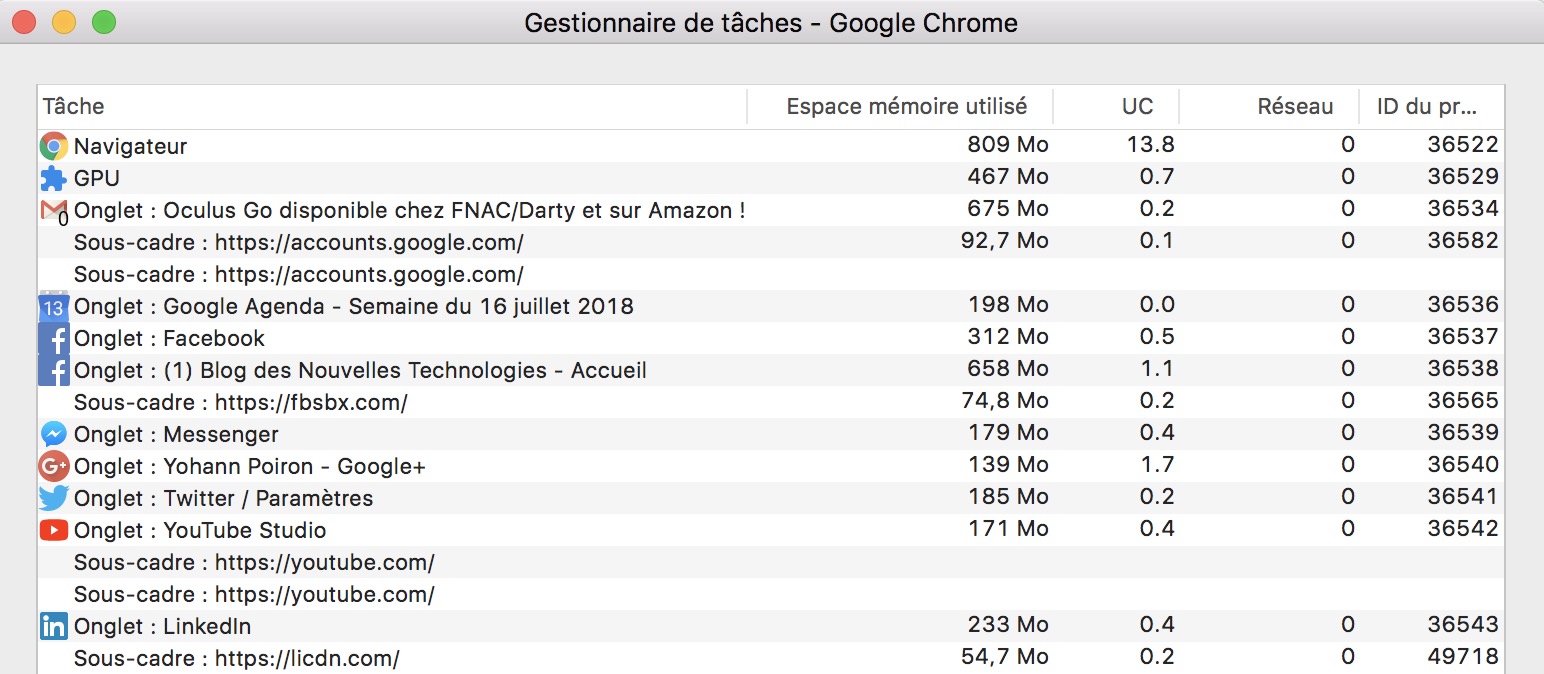Click the Twitter bird icon
Screen dimensions: 1544x674
[x=53, y=498]
